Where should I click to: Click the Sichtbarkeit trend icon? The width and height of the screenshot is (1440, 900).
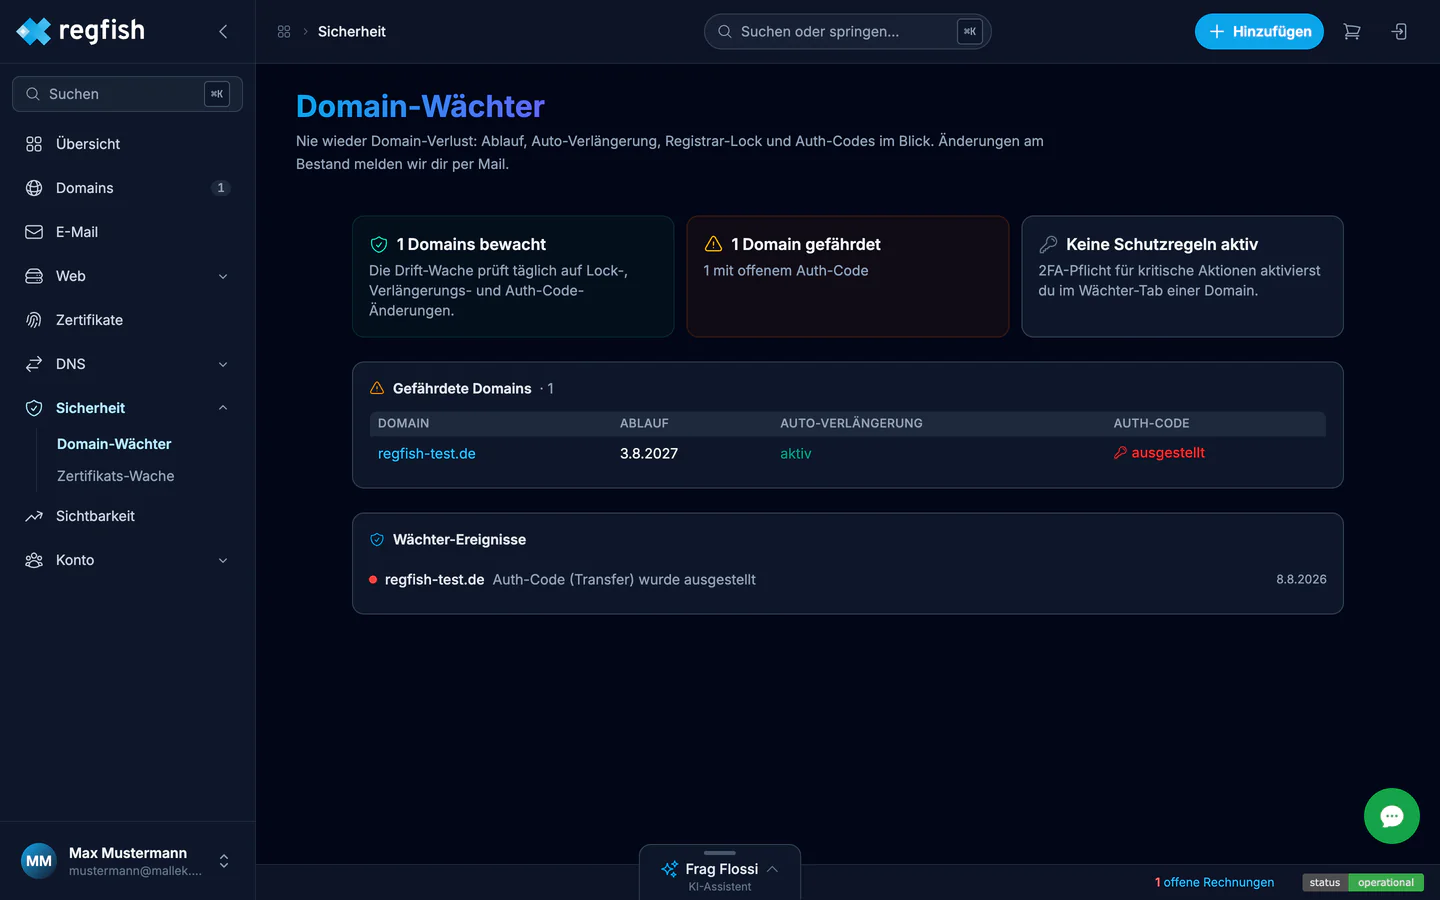coord(34,516)
